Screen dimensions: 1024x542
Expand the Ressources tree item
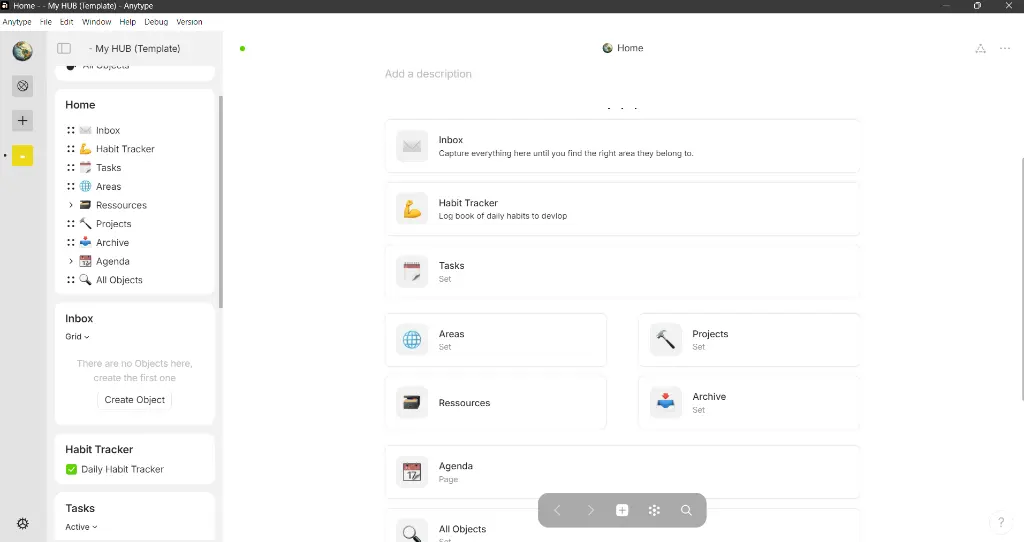pos(71,205)
